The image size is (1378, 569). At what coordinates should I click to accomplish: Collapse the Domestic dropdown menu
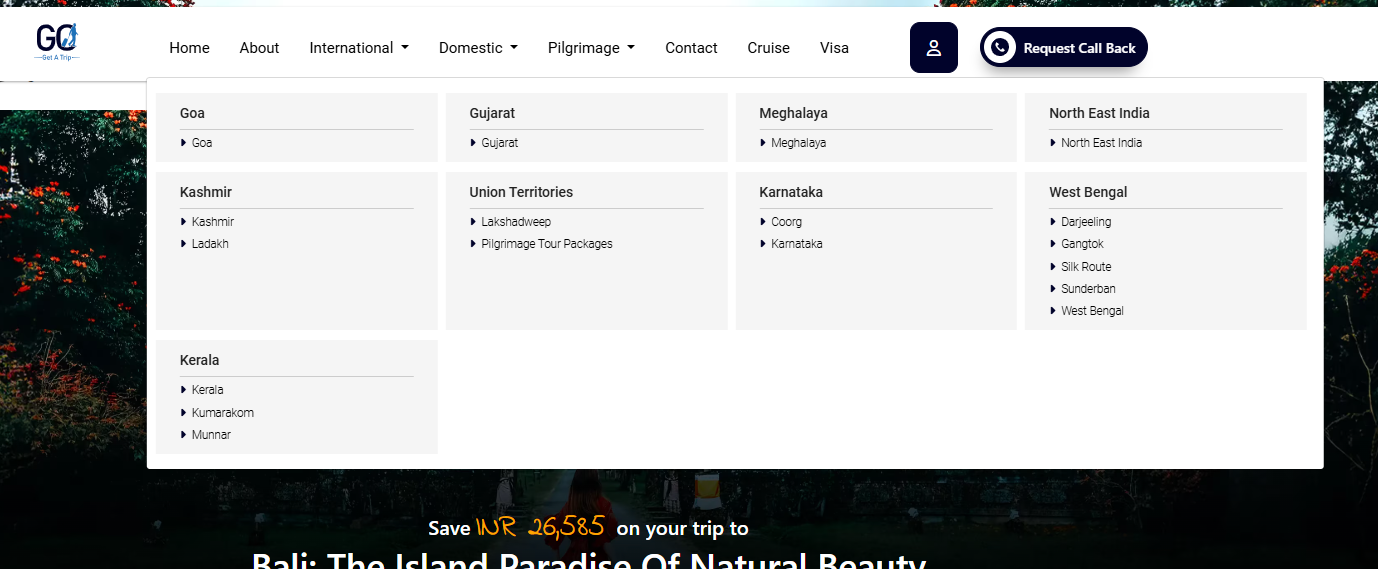[478, 48]
